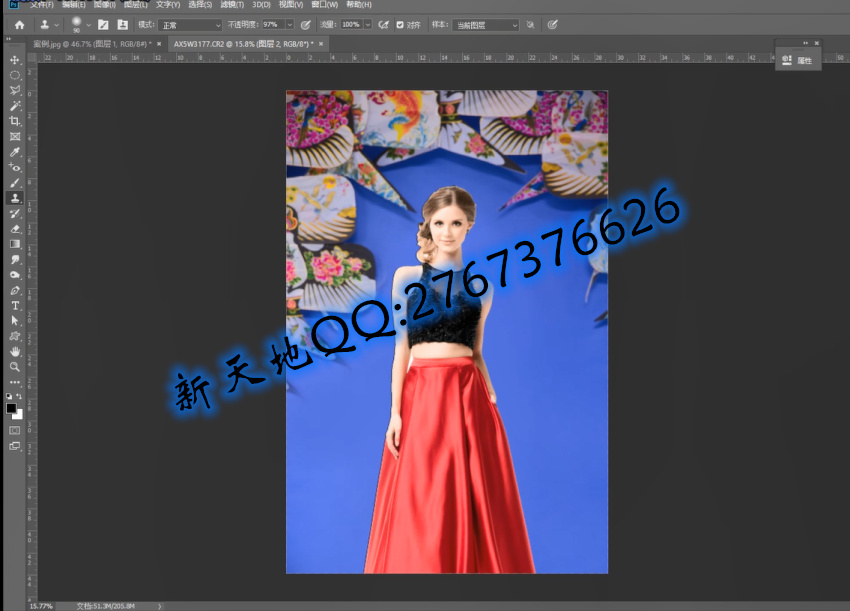Toggle the 对齐 (Aligned) checkbox
This screenshot has width=850, height=611.
coord(401,24)
